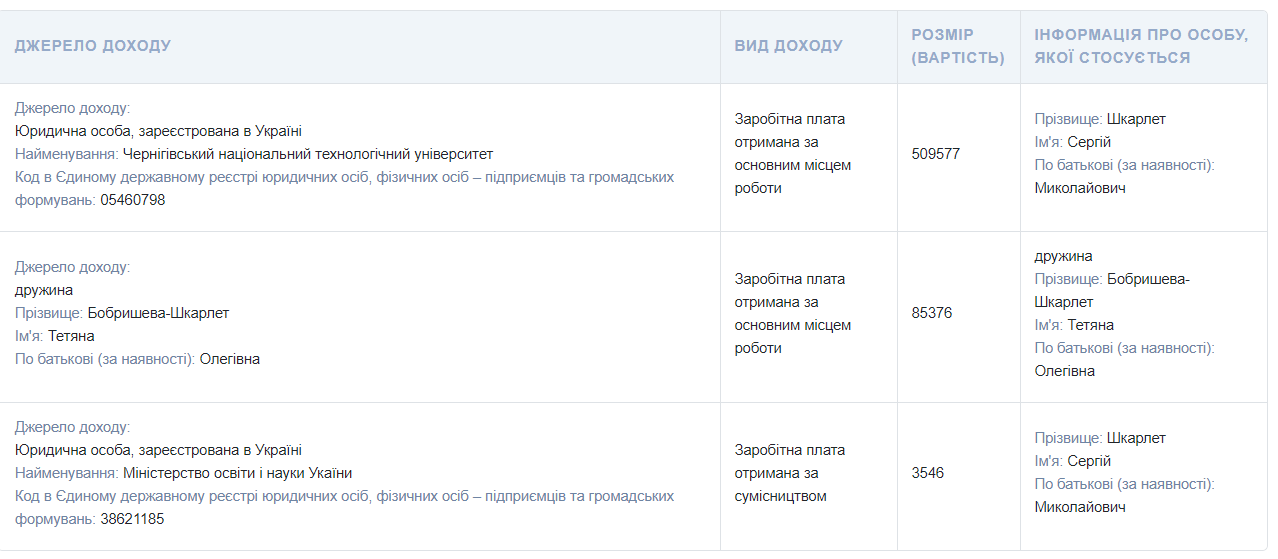Click the income type cell in the first row
Viewport: 1278px width, 559px height.
click(792, 154)
